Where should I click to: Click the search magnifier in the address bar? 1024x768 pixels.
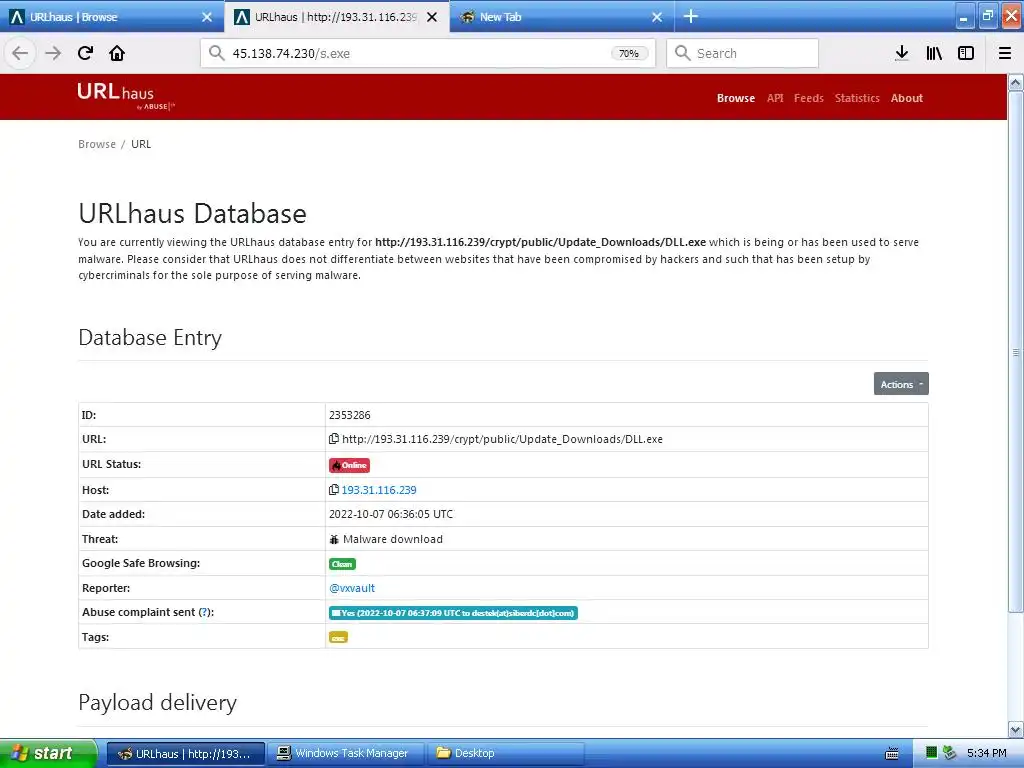pos(217,54)
